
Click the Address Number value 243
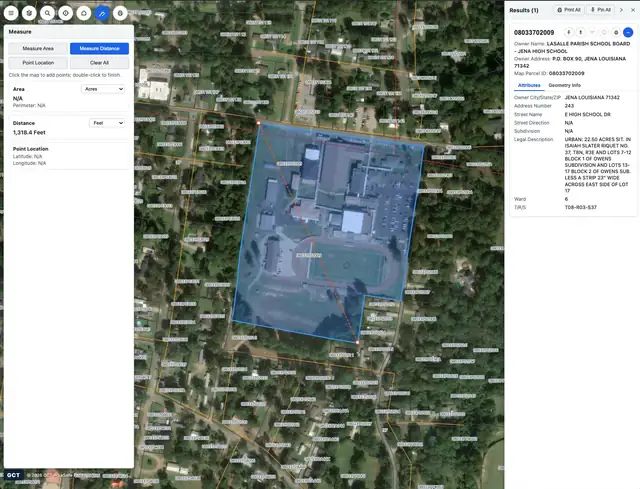pyautogui.click(x=569, y=106)
